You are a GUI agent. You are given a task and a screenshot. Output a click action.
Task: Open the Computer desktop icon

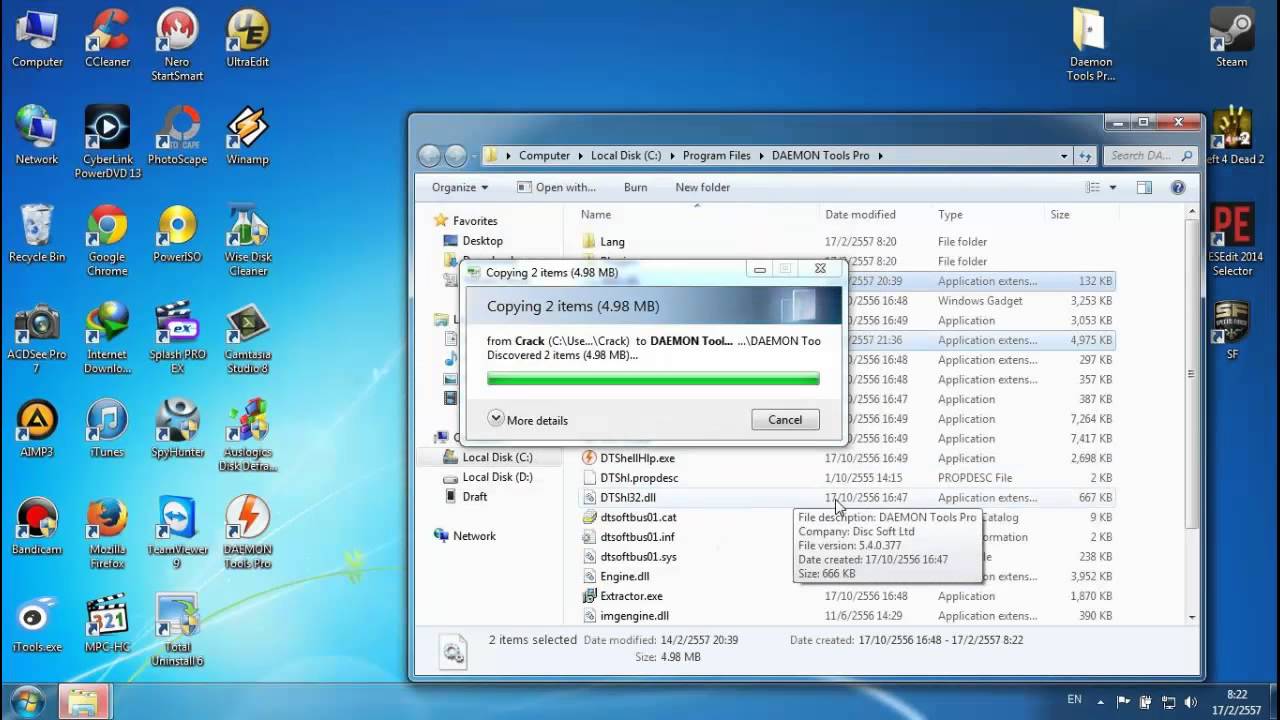pos(37,38)
